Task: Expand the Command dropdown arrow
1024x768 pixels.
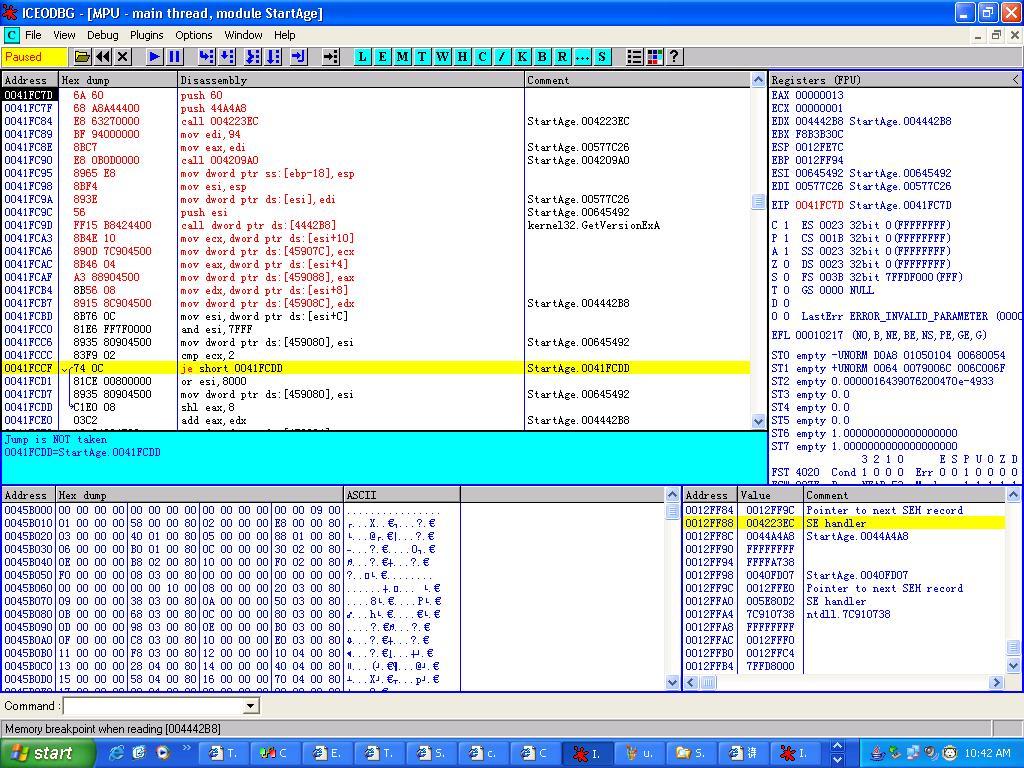Action: (249, 706)
